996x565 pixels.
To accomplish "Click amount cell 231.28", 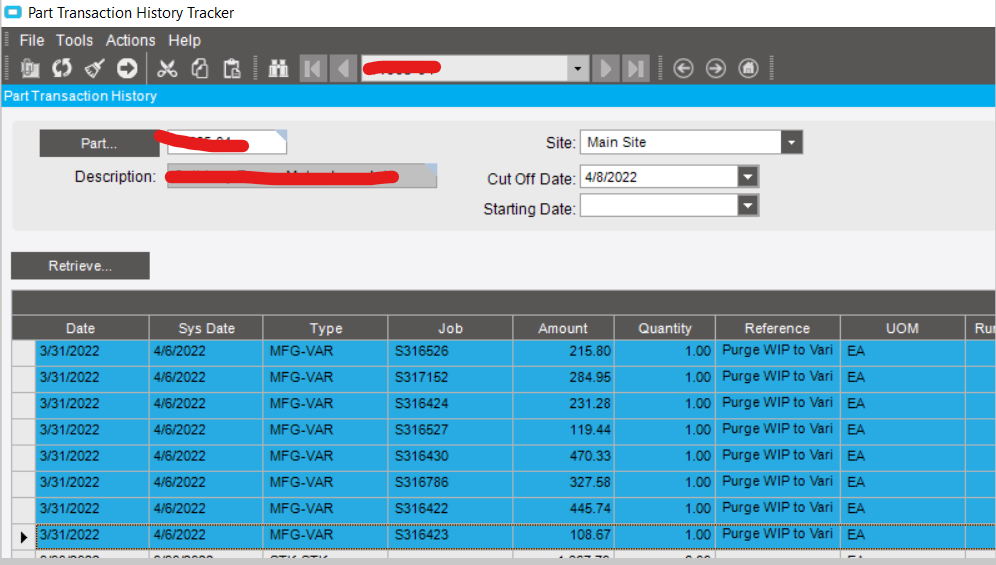I will pyautogui.click(x=563, y=404).
